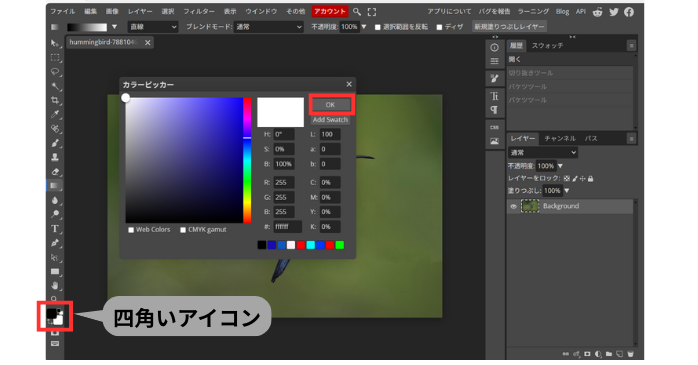698x365 pixels.
Task: Enable the 選択範囲を反転 checkbox
Action: [377, 27]
